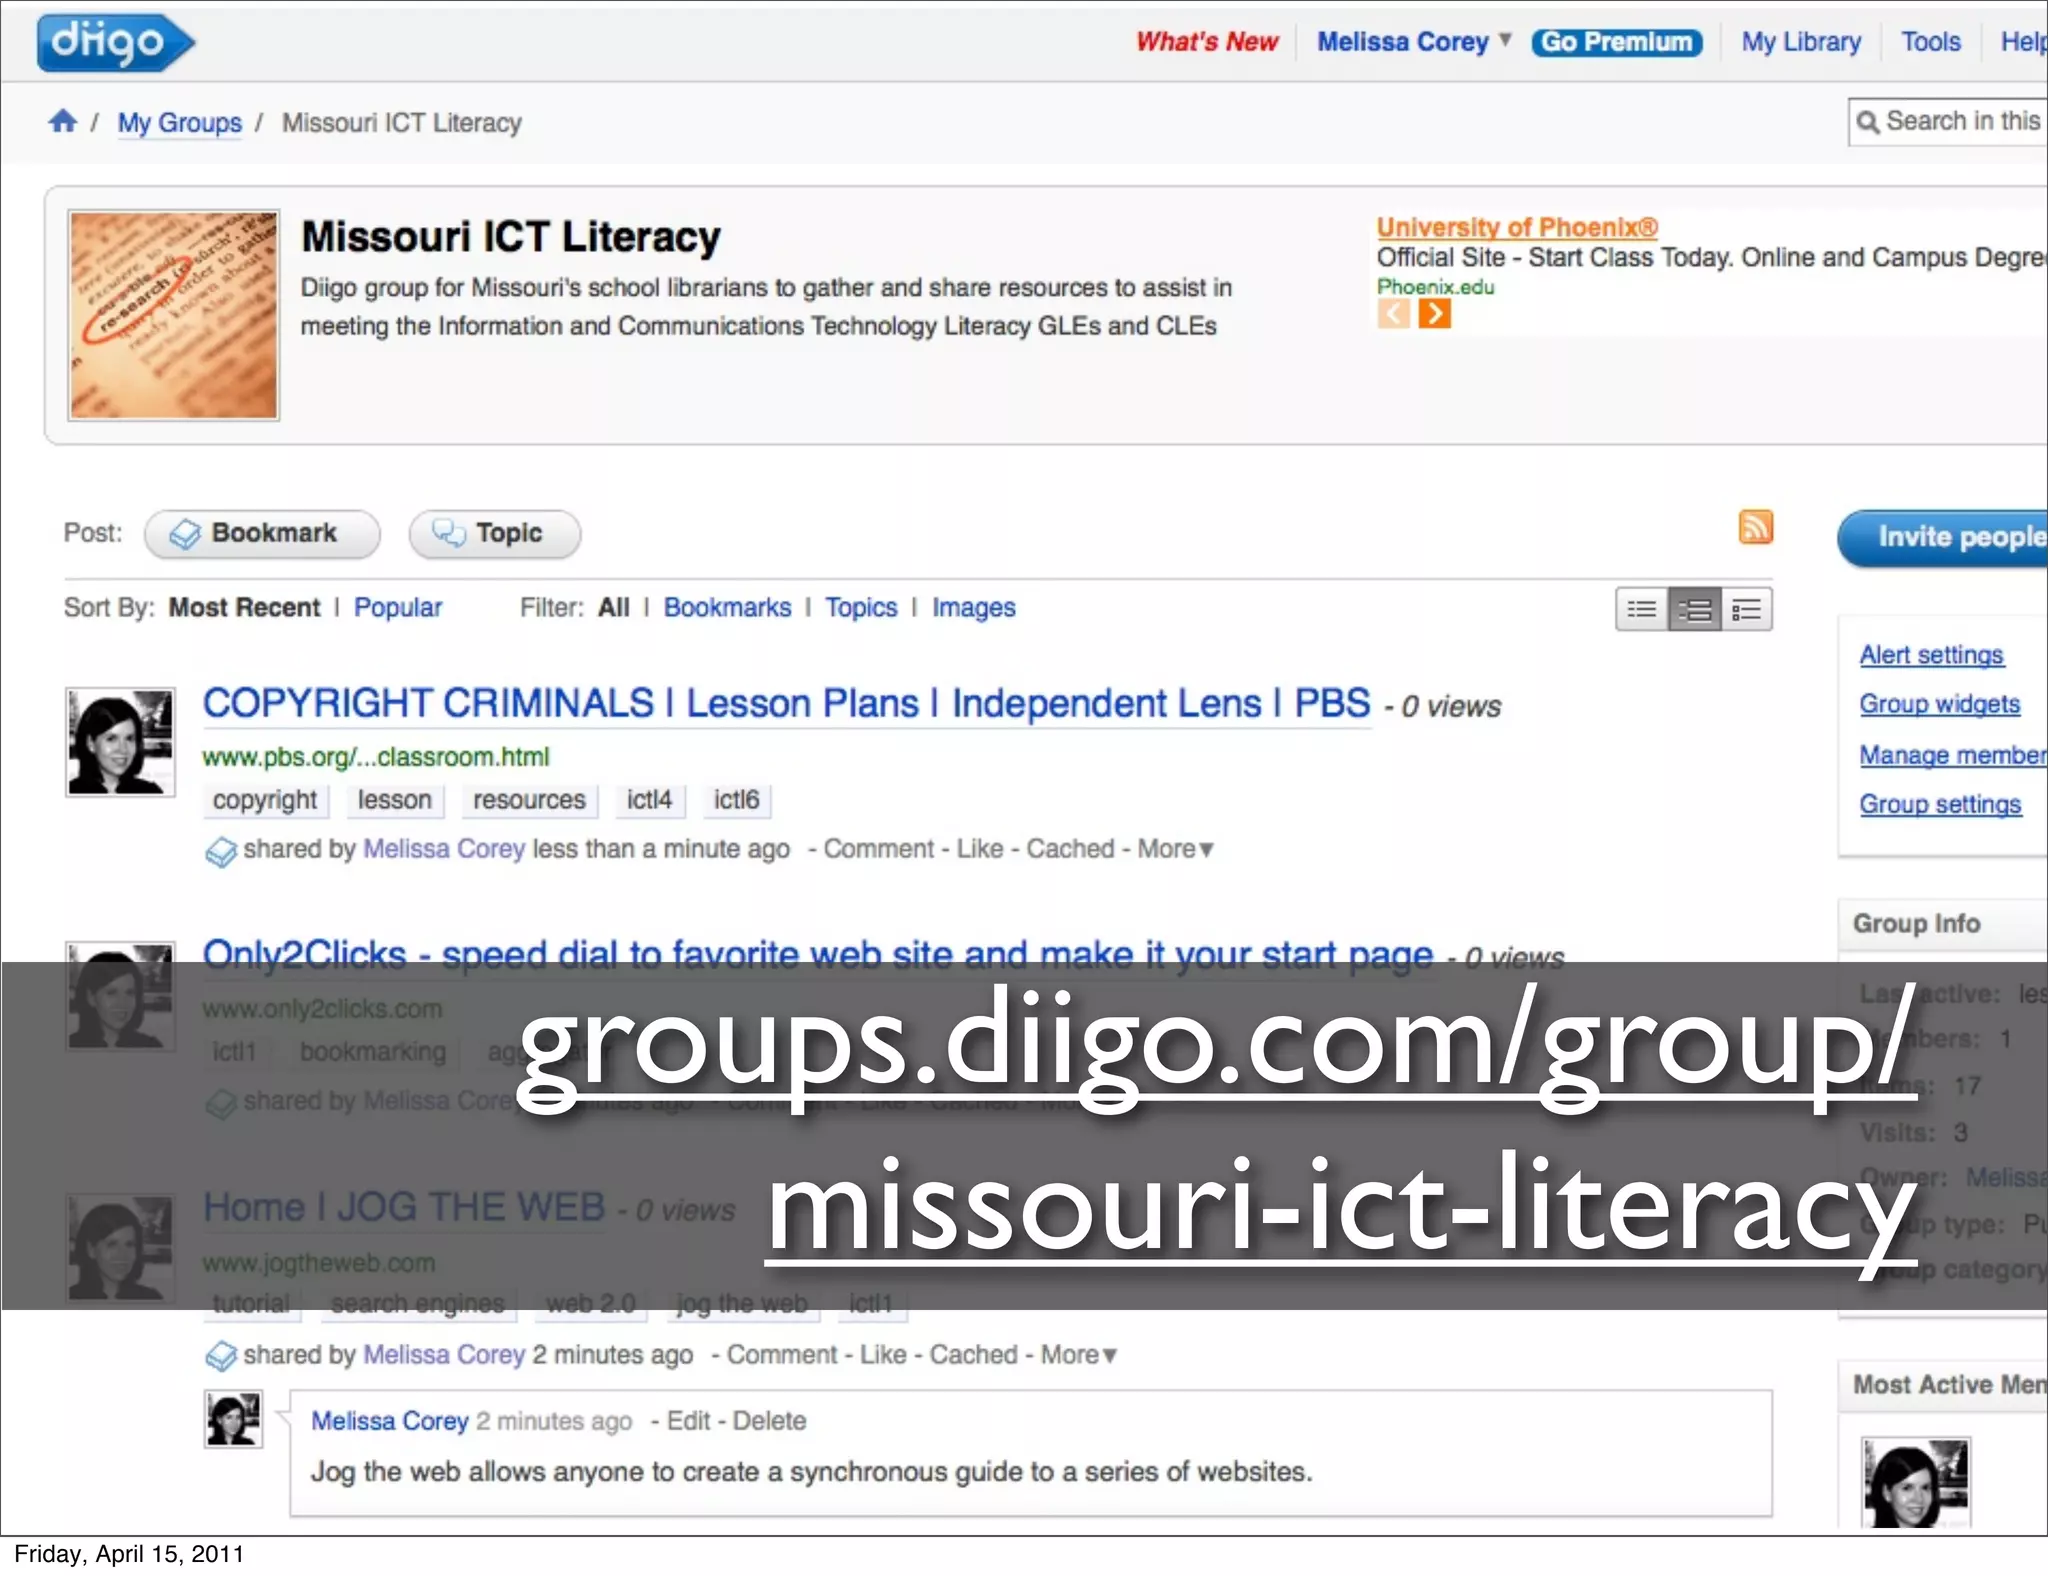Open COPYRIGHT CRIMINALS Lesson Plans link

coord(786,704)
